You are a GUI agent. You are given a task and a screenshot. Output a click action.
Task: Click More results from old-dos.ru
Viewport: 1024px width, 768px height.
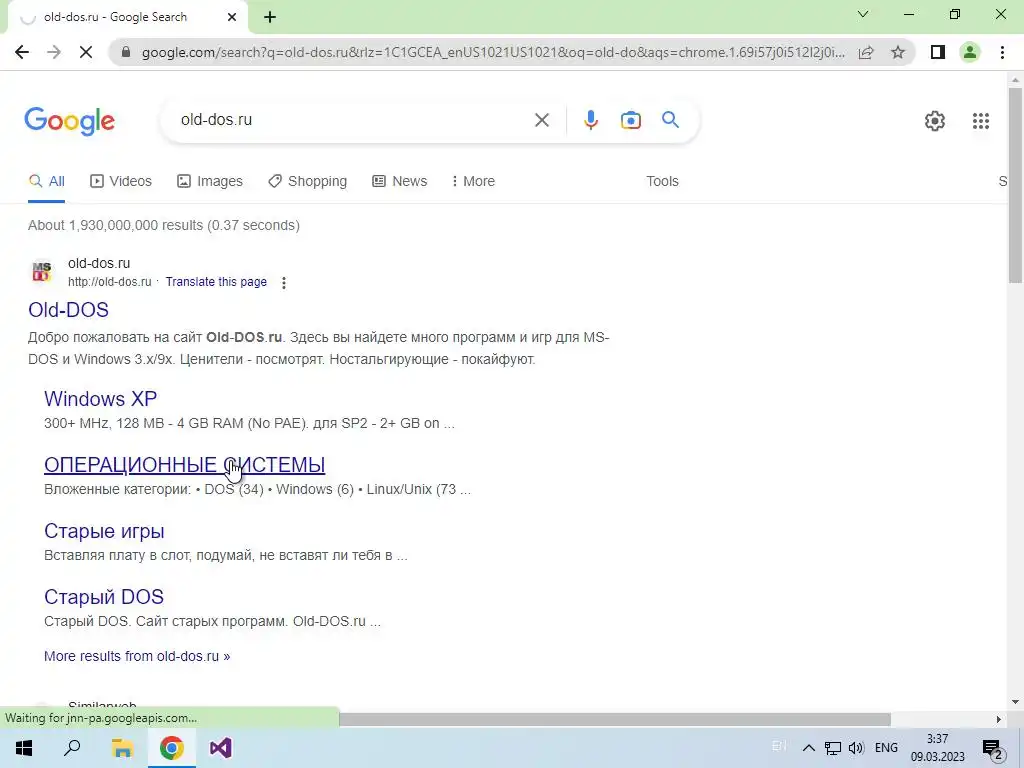(x=137, y=656)
